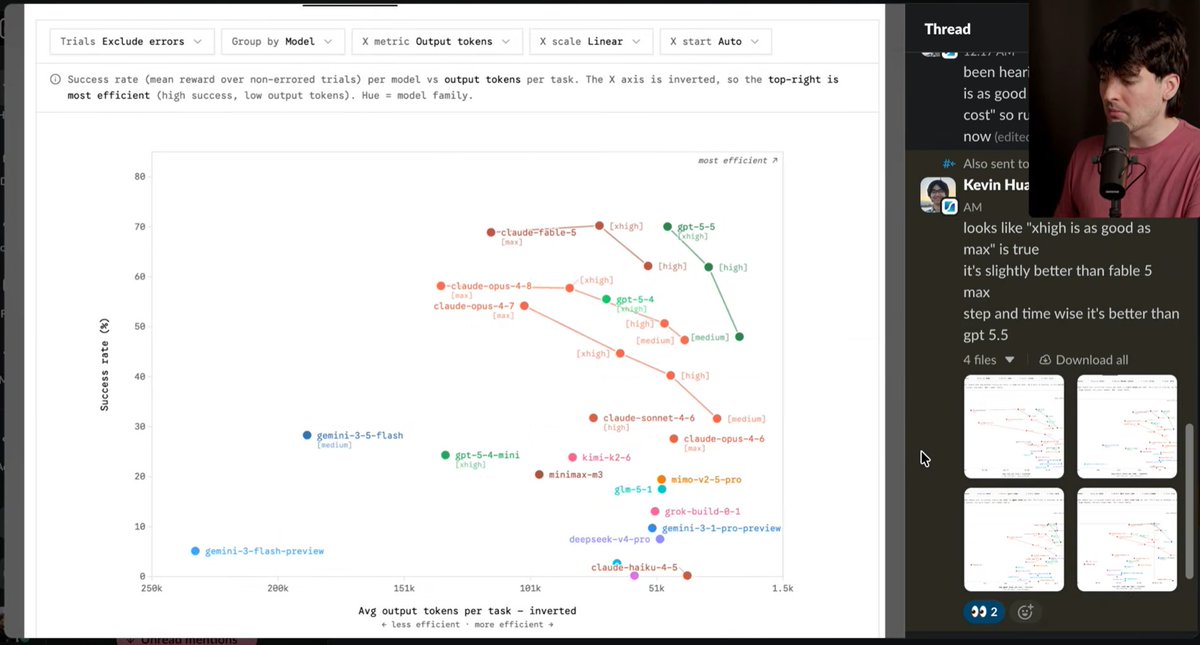Click the gpt-5-4 xhigh data point
Screen dimensions: 1200x645
tap(606, 299)
